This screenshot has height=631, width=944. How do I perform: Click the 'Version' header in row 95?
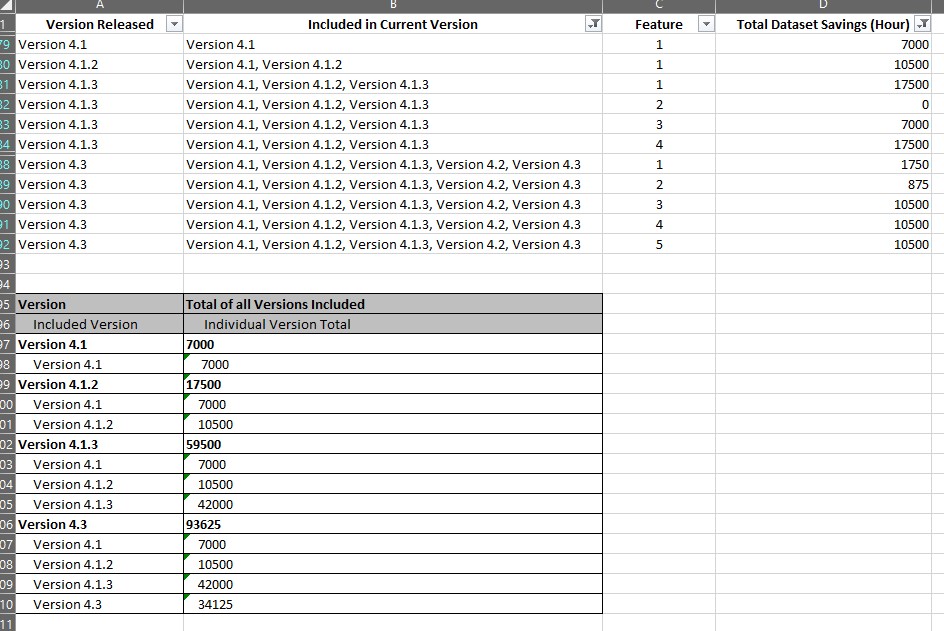pos(99,304)
